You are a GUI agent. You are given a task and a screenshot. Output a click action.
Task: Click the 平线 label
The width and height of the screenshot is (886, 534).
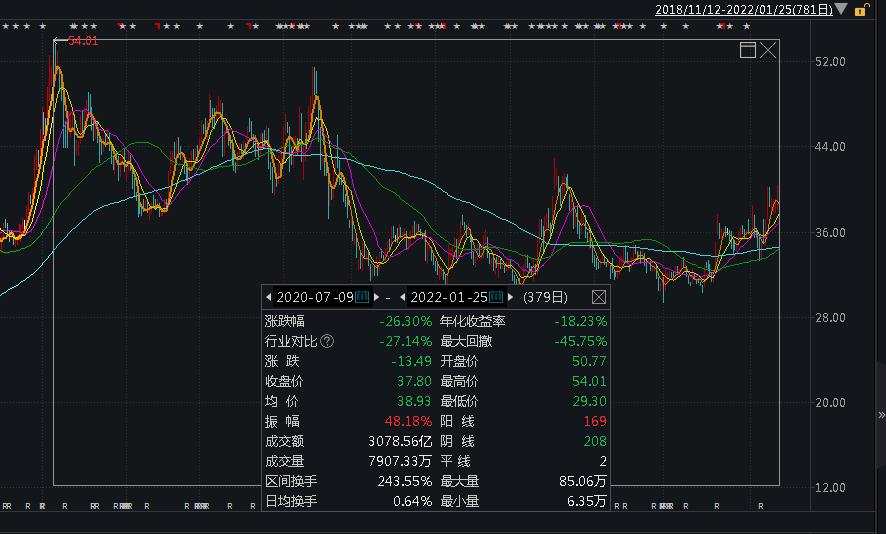pos(455,462)
